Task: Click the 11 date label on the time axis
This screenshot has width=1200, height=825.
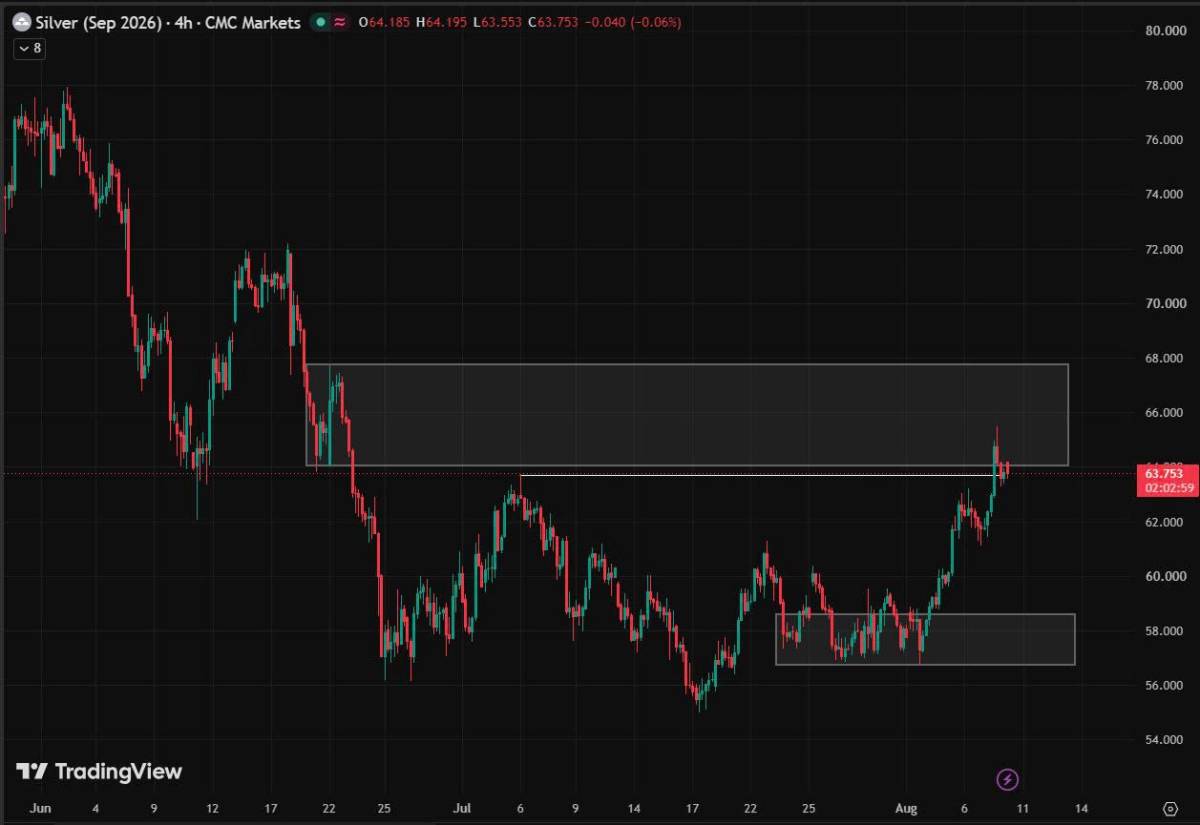Action: pos(1022,807)
